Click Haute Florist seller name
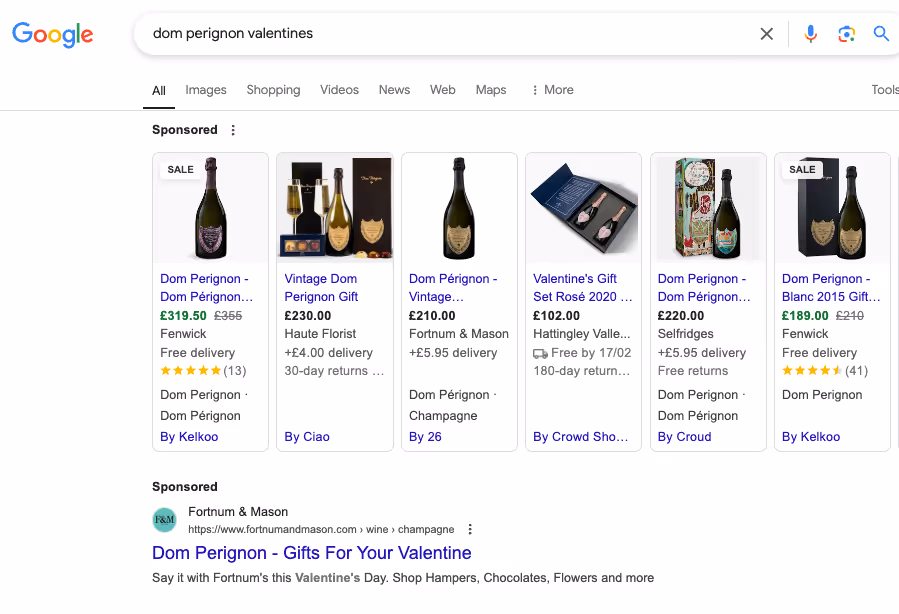The height and width of the screenshot is (614, 899). (x=320, y=334)
